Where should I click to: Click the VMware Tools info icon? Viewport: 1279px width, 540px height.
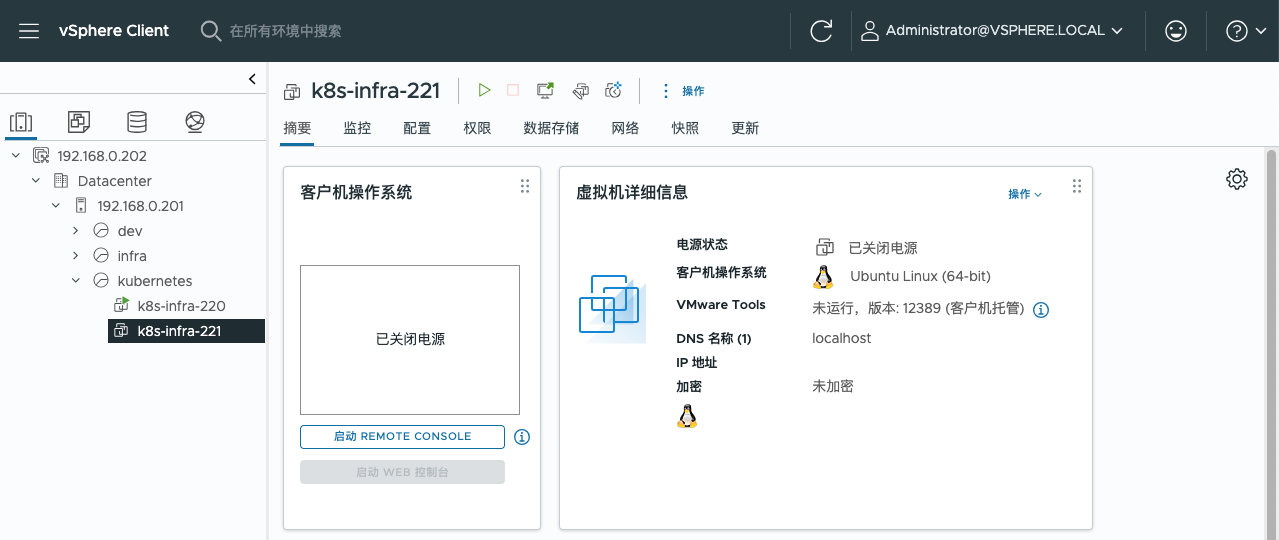[1040, 310]
